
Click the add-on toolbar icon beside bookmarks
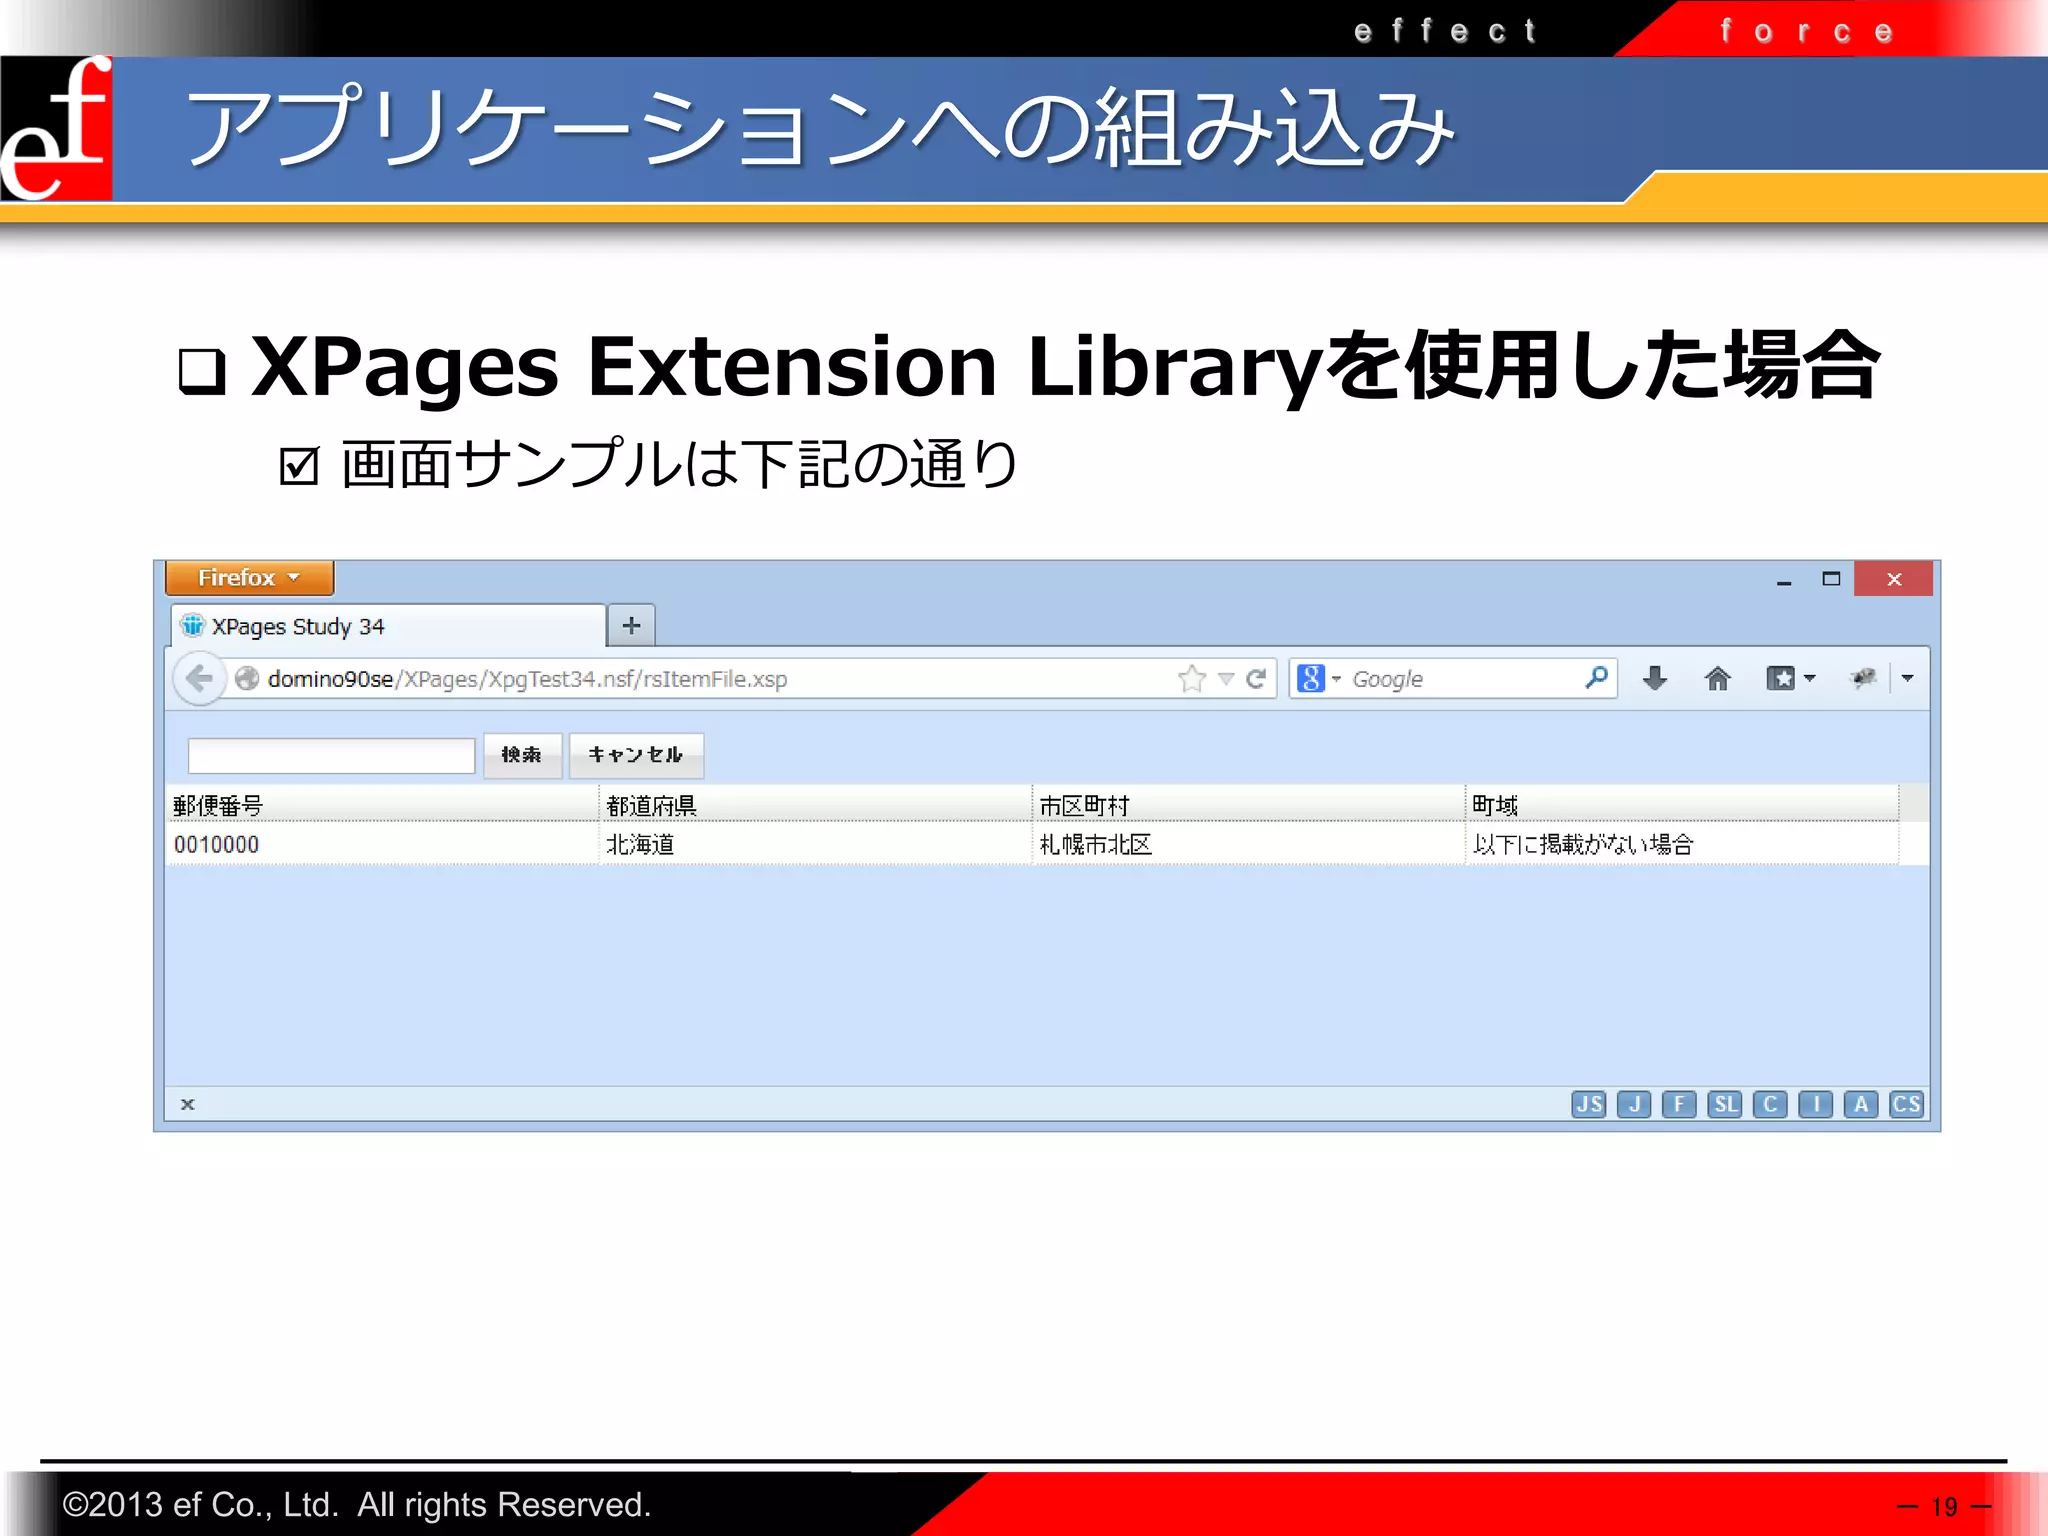coord(1863,679)
